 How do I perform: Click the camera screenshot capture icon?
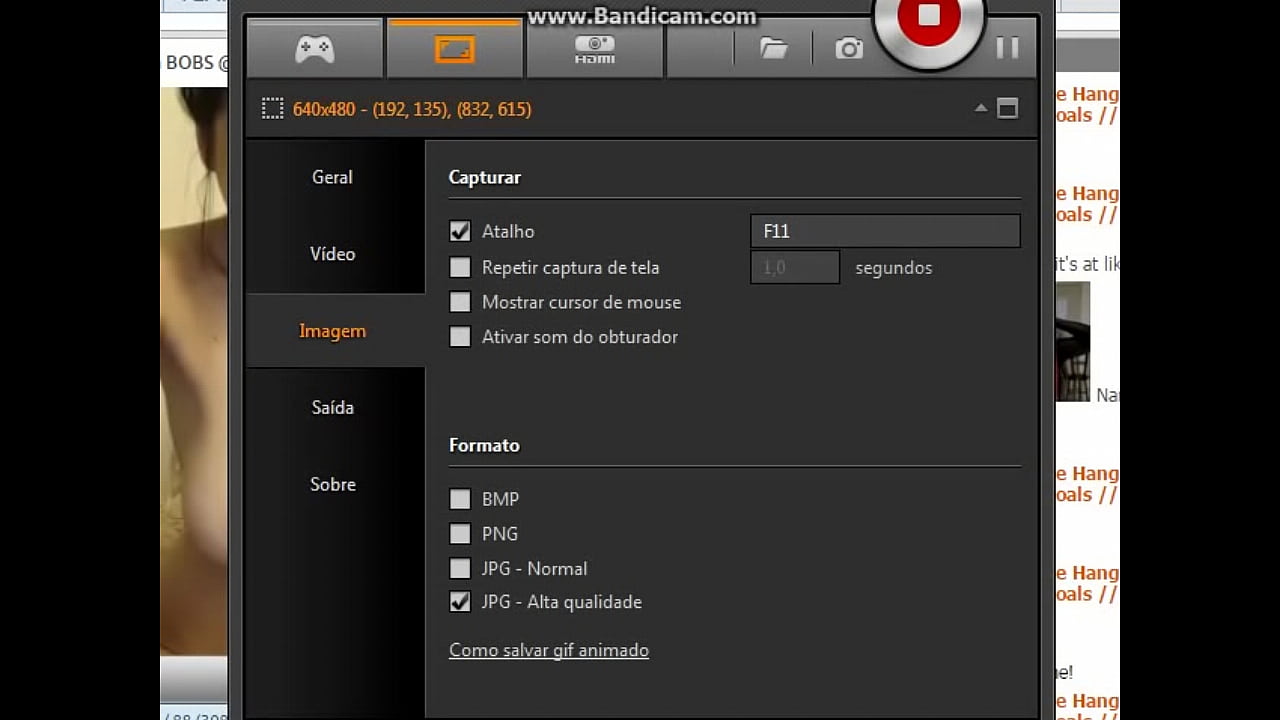click(x=848, y=48)
